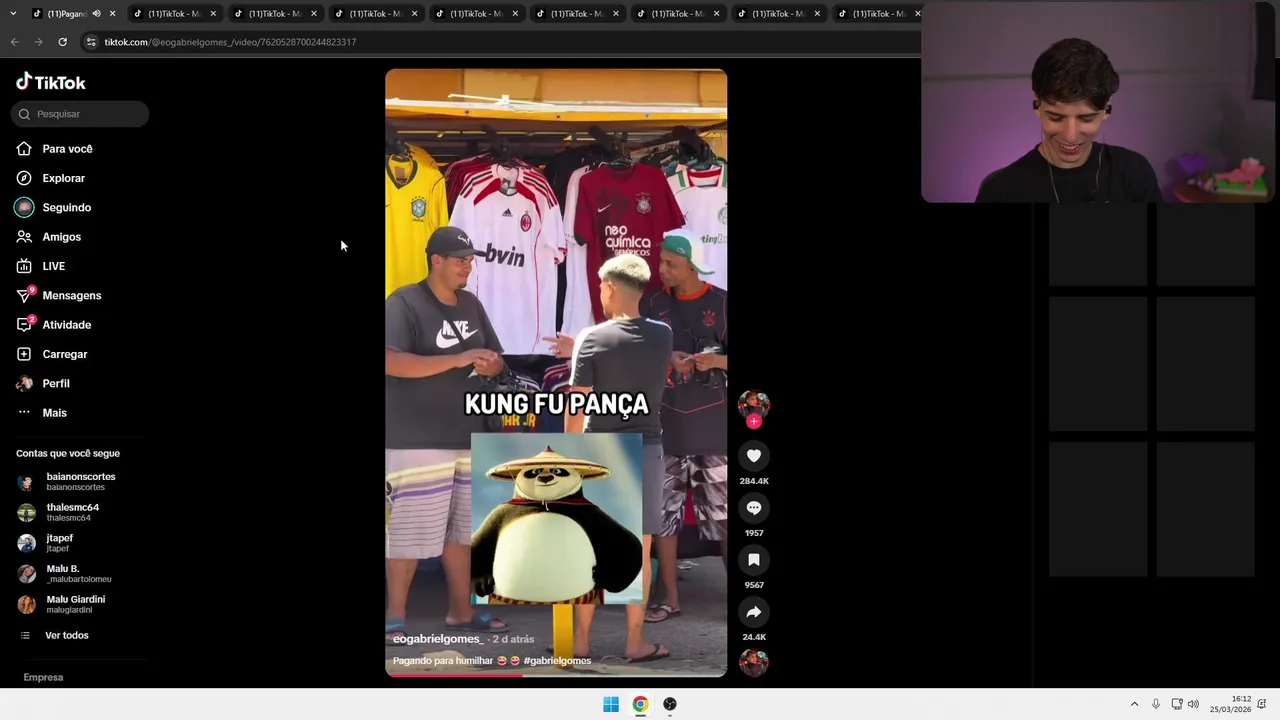Focus the Pesquisar search field
Image resolution: width=1280 pixels, height=720 pixels.
pos(80,114)
